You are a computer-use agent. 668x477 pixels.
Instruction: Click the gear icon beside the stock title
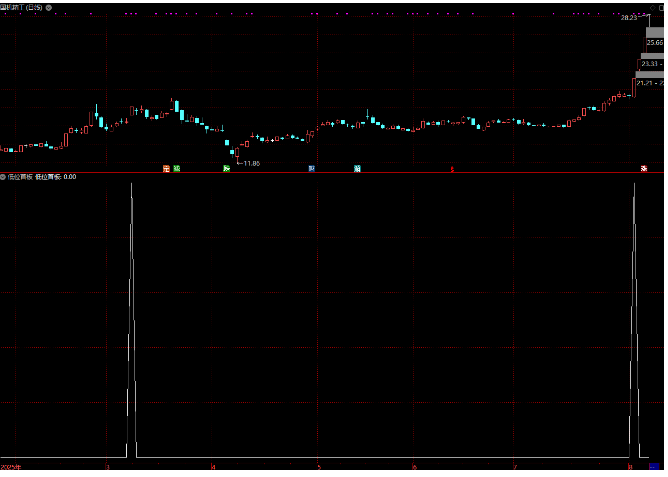pos(50,8)
